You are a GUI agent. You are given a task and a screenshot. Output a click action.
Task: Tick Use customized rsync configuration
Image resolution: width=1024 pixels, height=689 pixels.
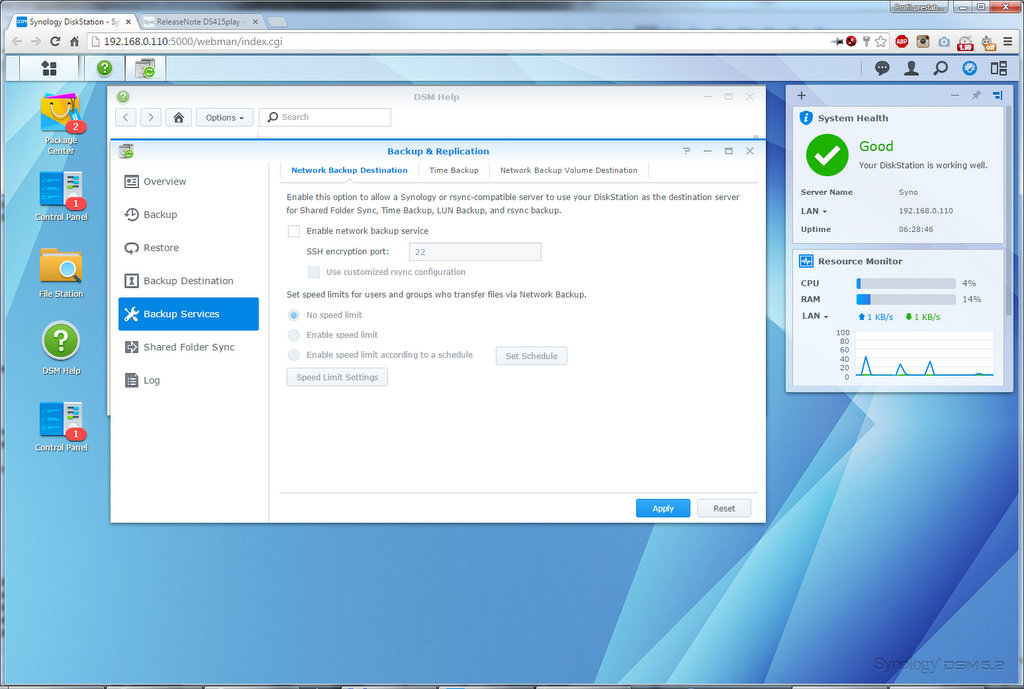pos(313,272)
